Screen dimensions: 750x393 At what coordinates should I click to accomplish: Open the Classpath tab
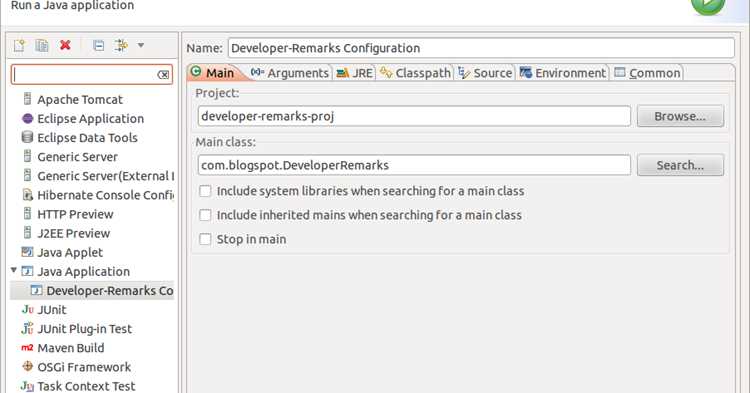(415, 73)
